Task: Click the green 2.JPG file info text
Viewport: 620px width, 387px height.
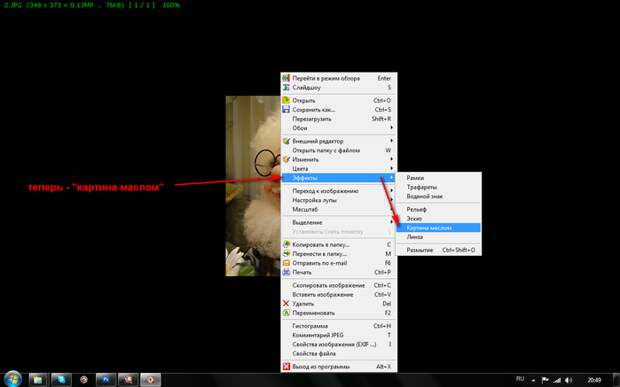Action: click(92, 5)
